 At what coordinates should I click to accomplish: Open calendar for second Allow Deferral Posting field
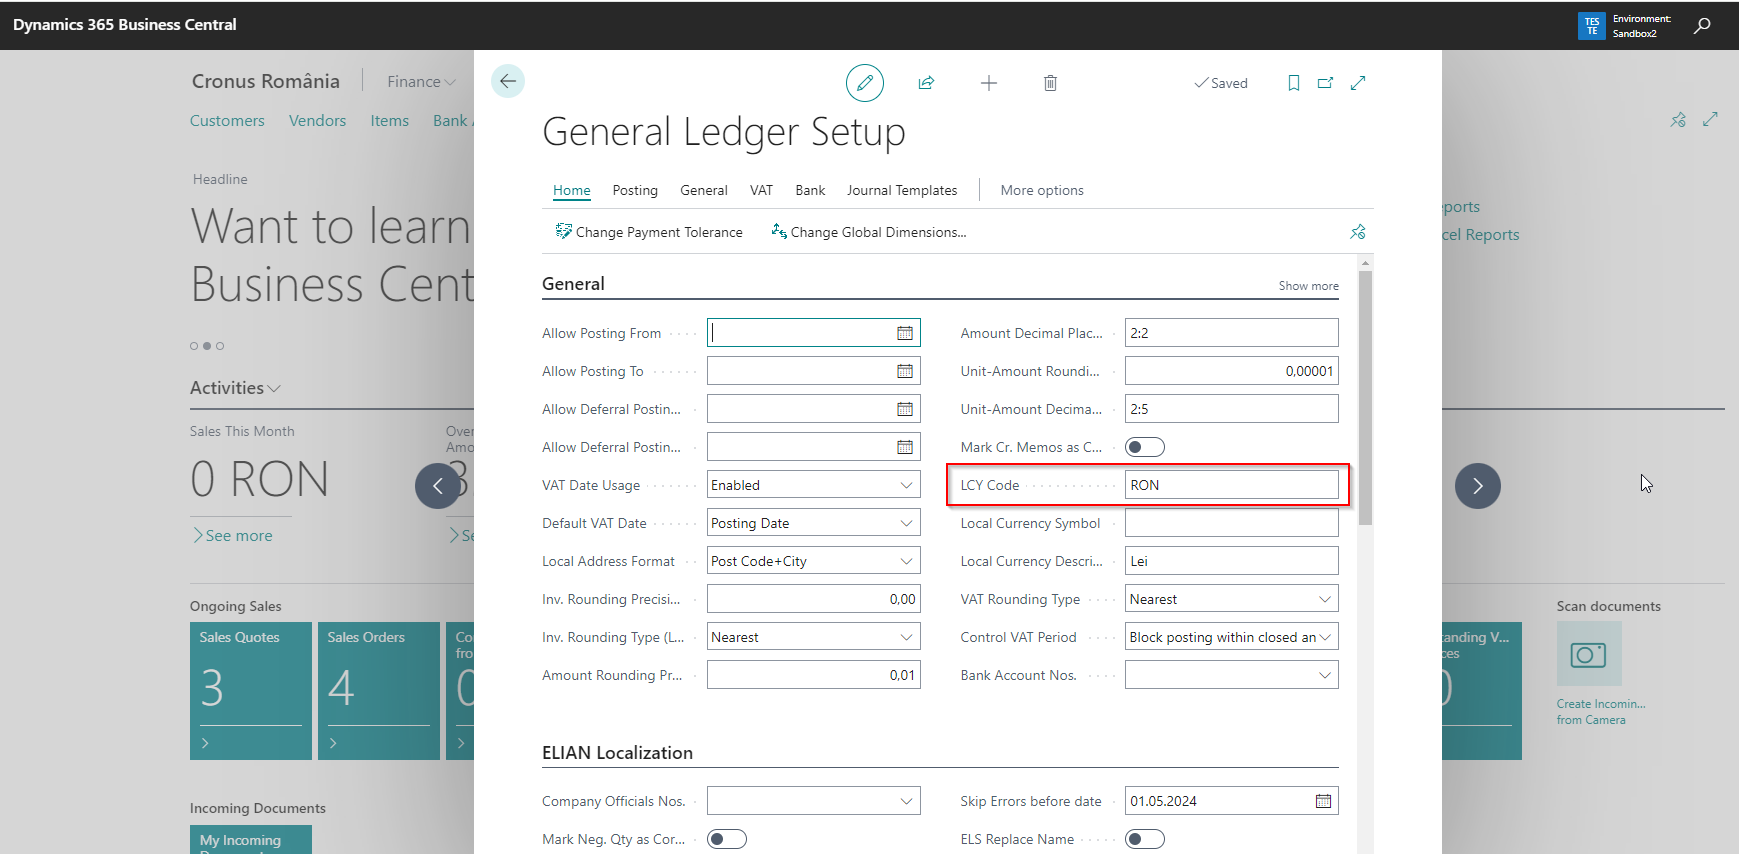click(905, 447)
